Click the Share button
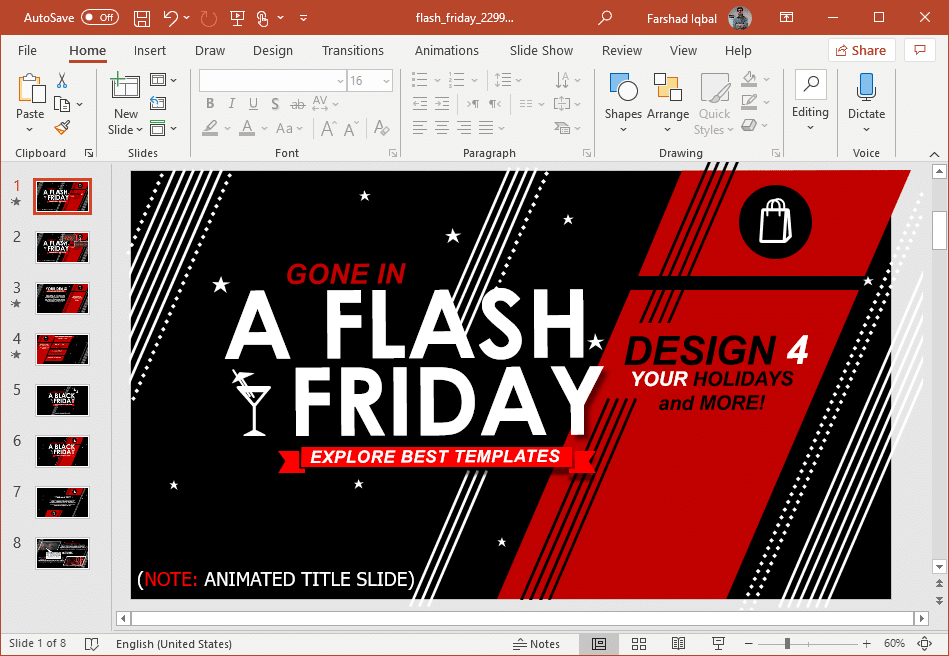 pos(860,51)
